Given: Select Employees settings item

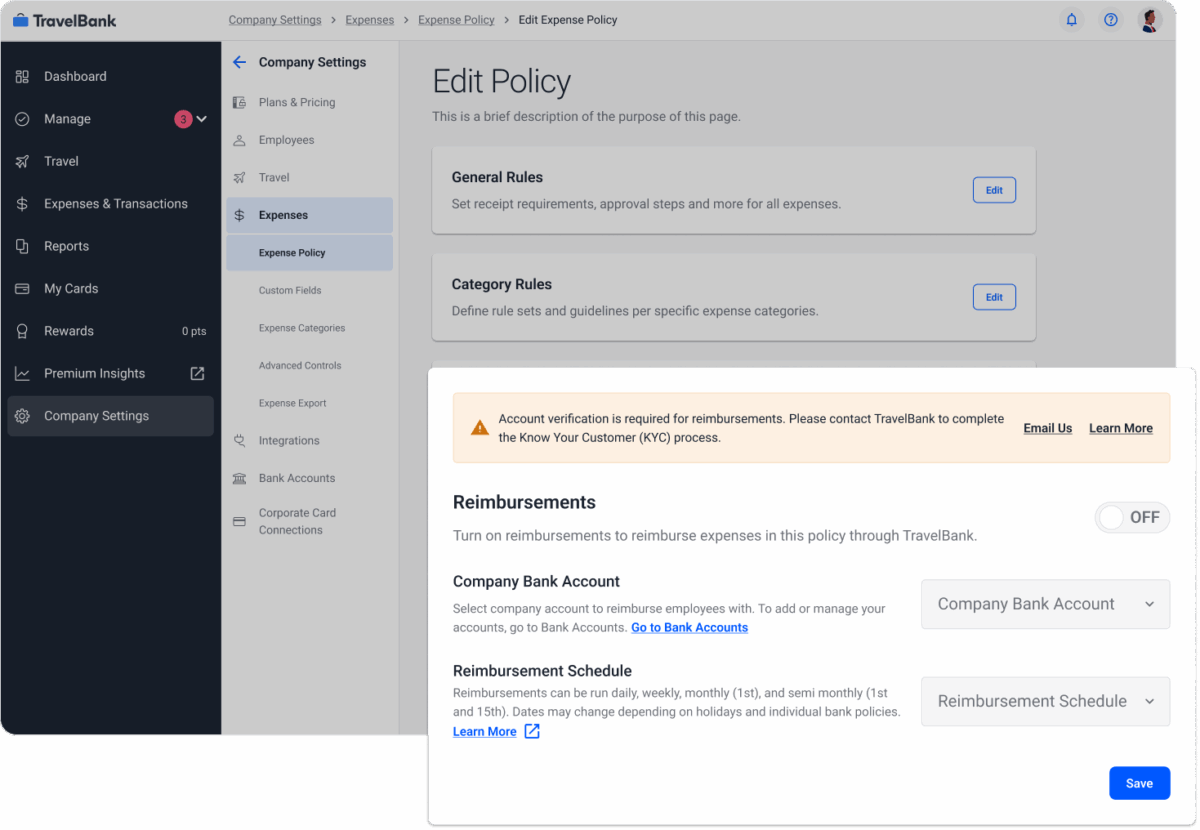Looking at the screenshot, I should [309, 140].
